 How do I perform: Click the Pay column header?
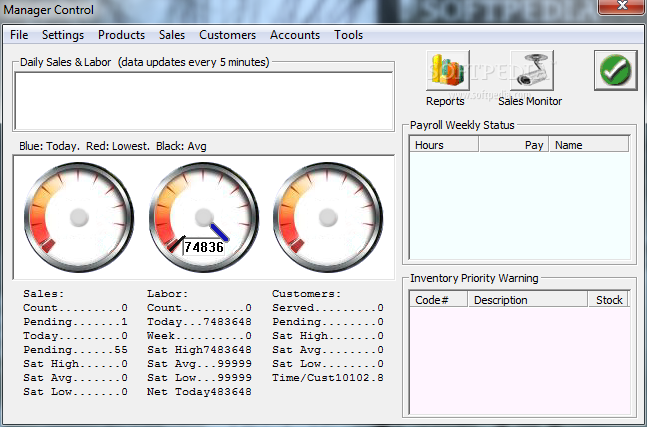click(514, 145)
